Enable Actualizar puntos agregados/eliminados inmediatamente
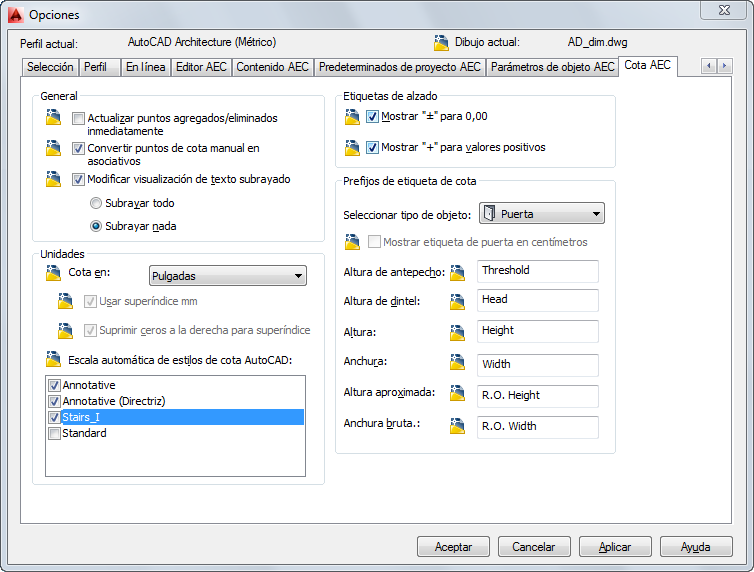The height and width of the screenshot is (572, 754). coord(78,118)
